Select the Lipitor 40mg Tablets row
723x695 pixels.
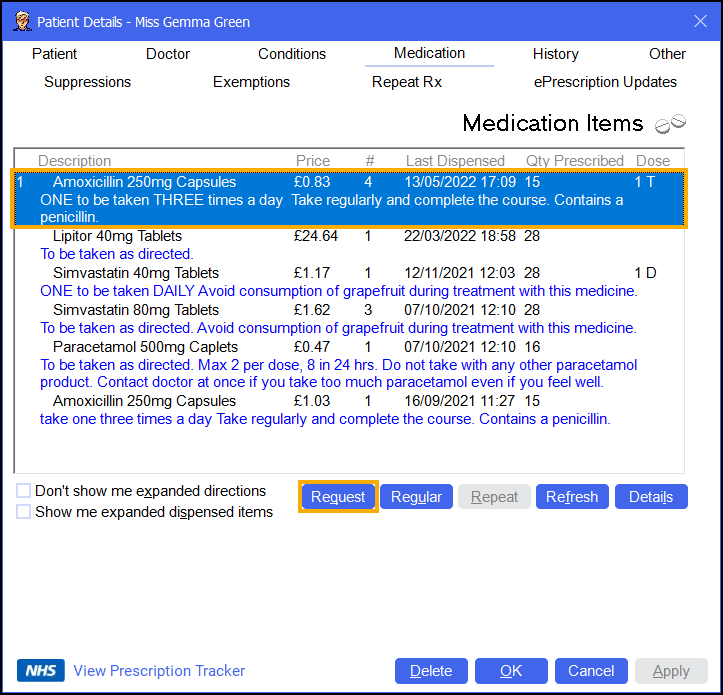pyautogui.click(x=118, y=236)
